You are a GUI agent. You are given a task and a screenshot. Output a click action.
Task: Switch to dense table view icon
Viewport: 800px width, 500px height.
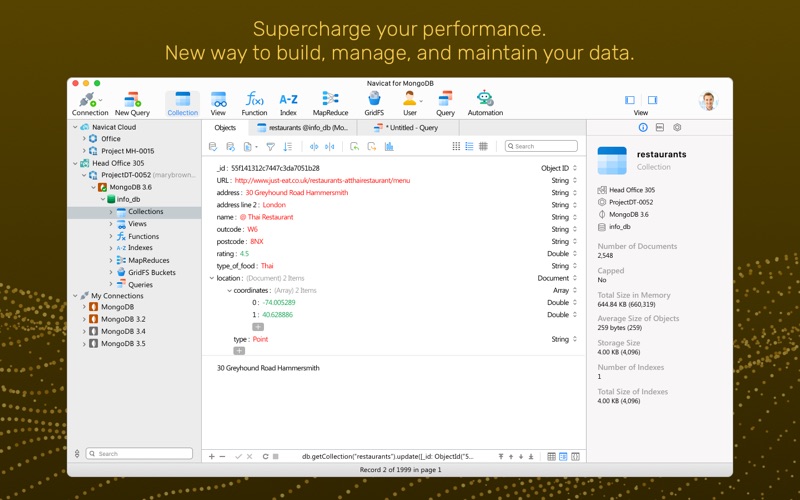click(x=483, y=146)
